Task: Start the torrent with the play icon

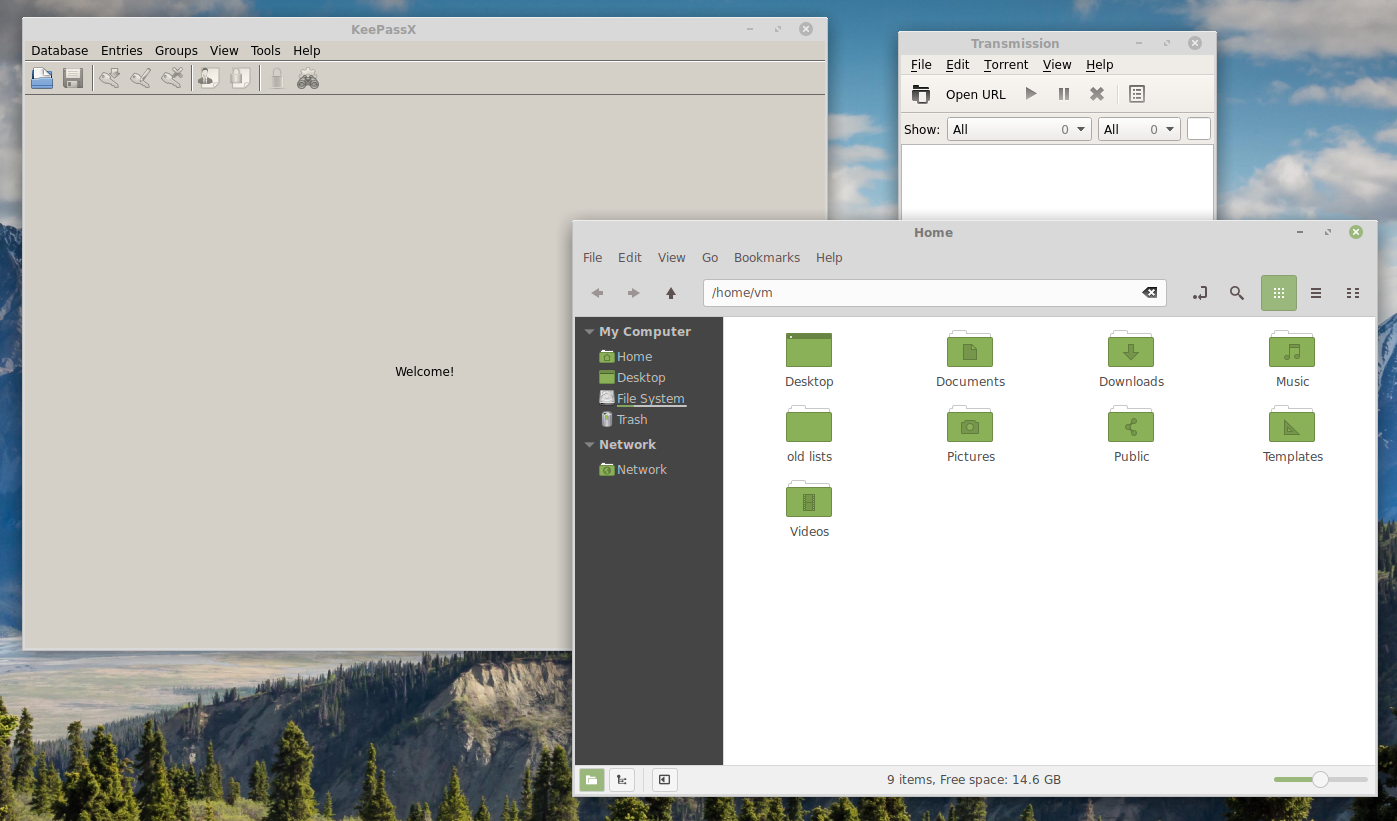Action: click(1031, 94)
